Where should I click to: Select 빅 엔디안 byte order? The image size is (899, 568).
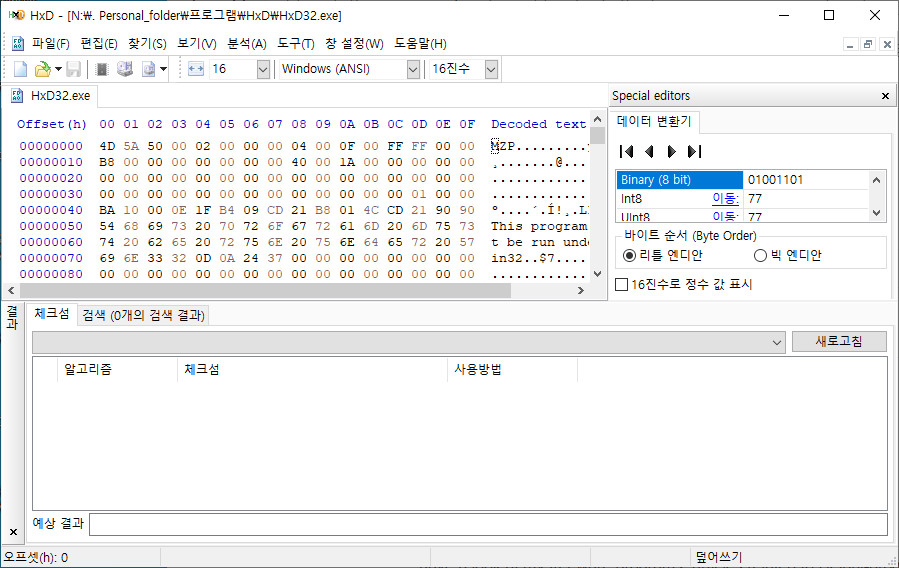[x=787, y=255]
